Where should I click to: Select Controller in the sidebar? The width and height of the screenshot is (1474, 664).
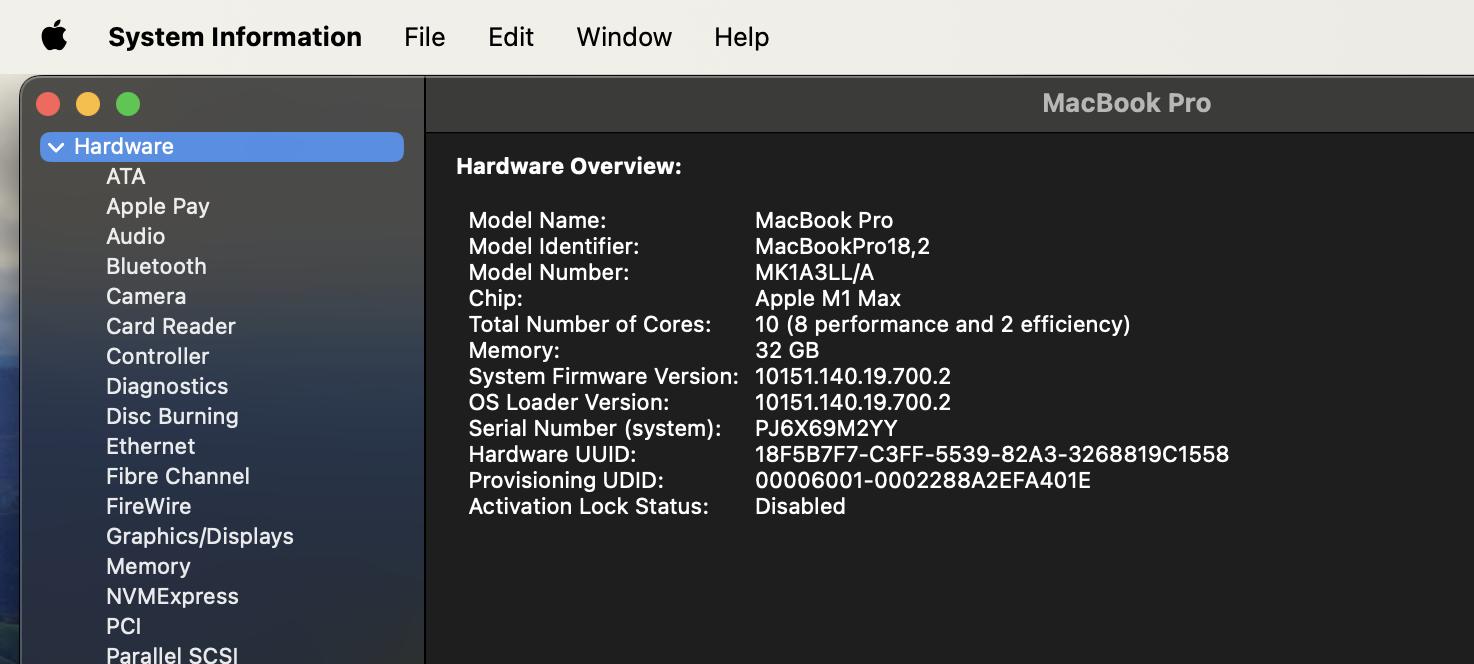pyautogui.click(x=158, y=356)
